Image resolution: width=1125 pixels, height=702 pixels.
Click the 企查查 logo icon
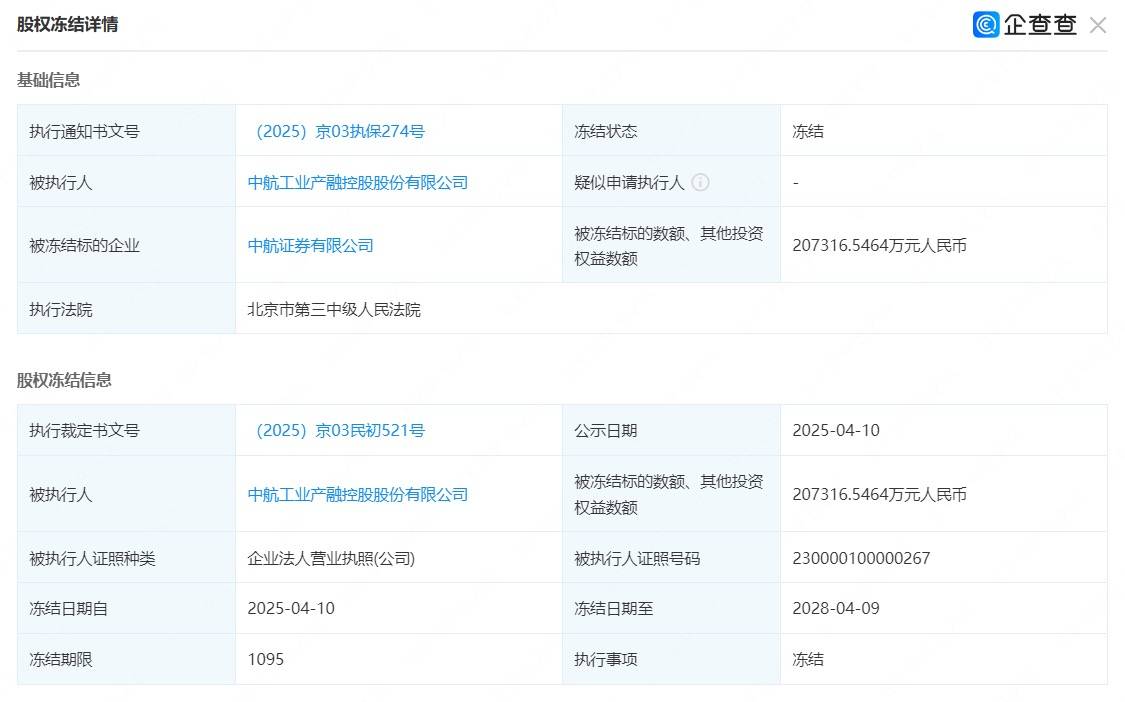click(x=986, y=24)
